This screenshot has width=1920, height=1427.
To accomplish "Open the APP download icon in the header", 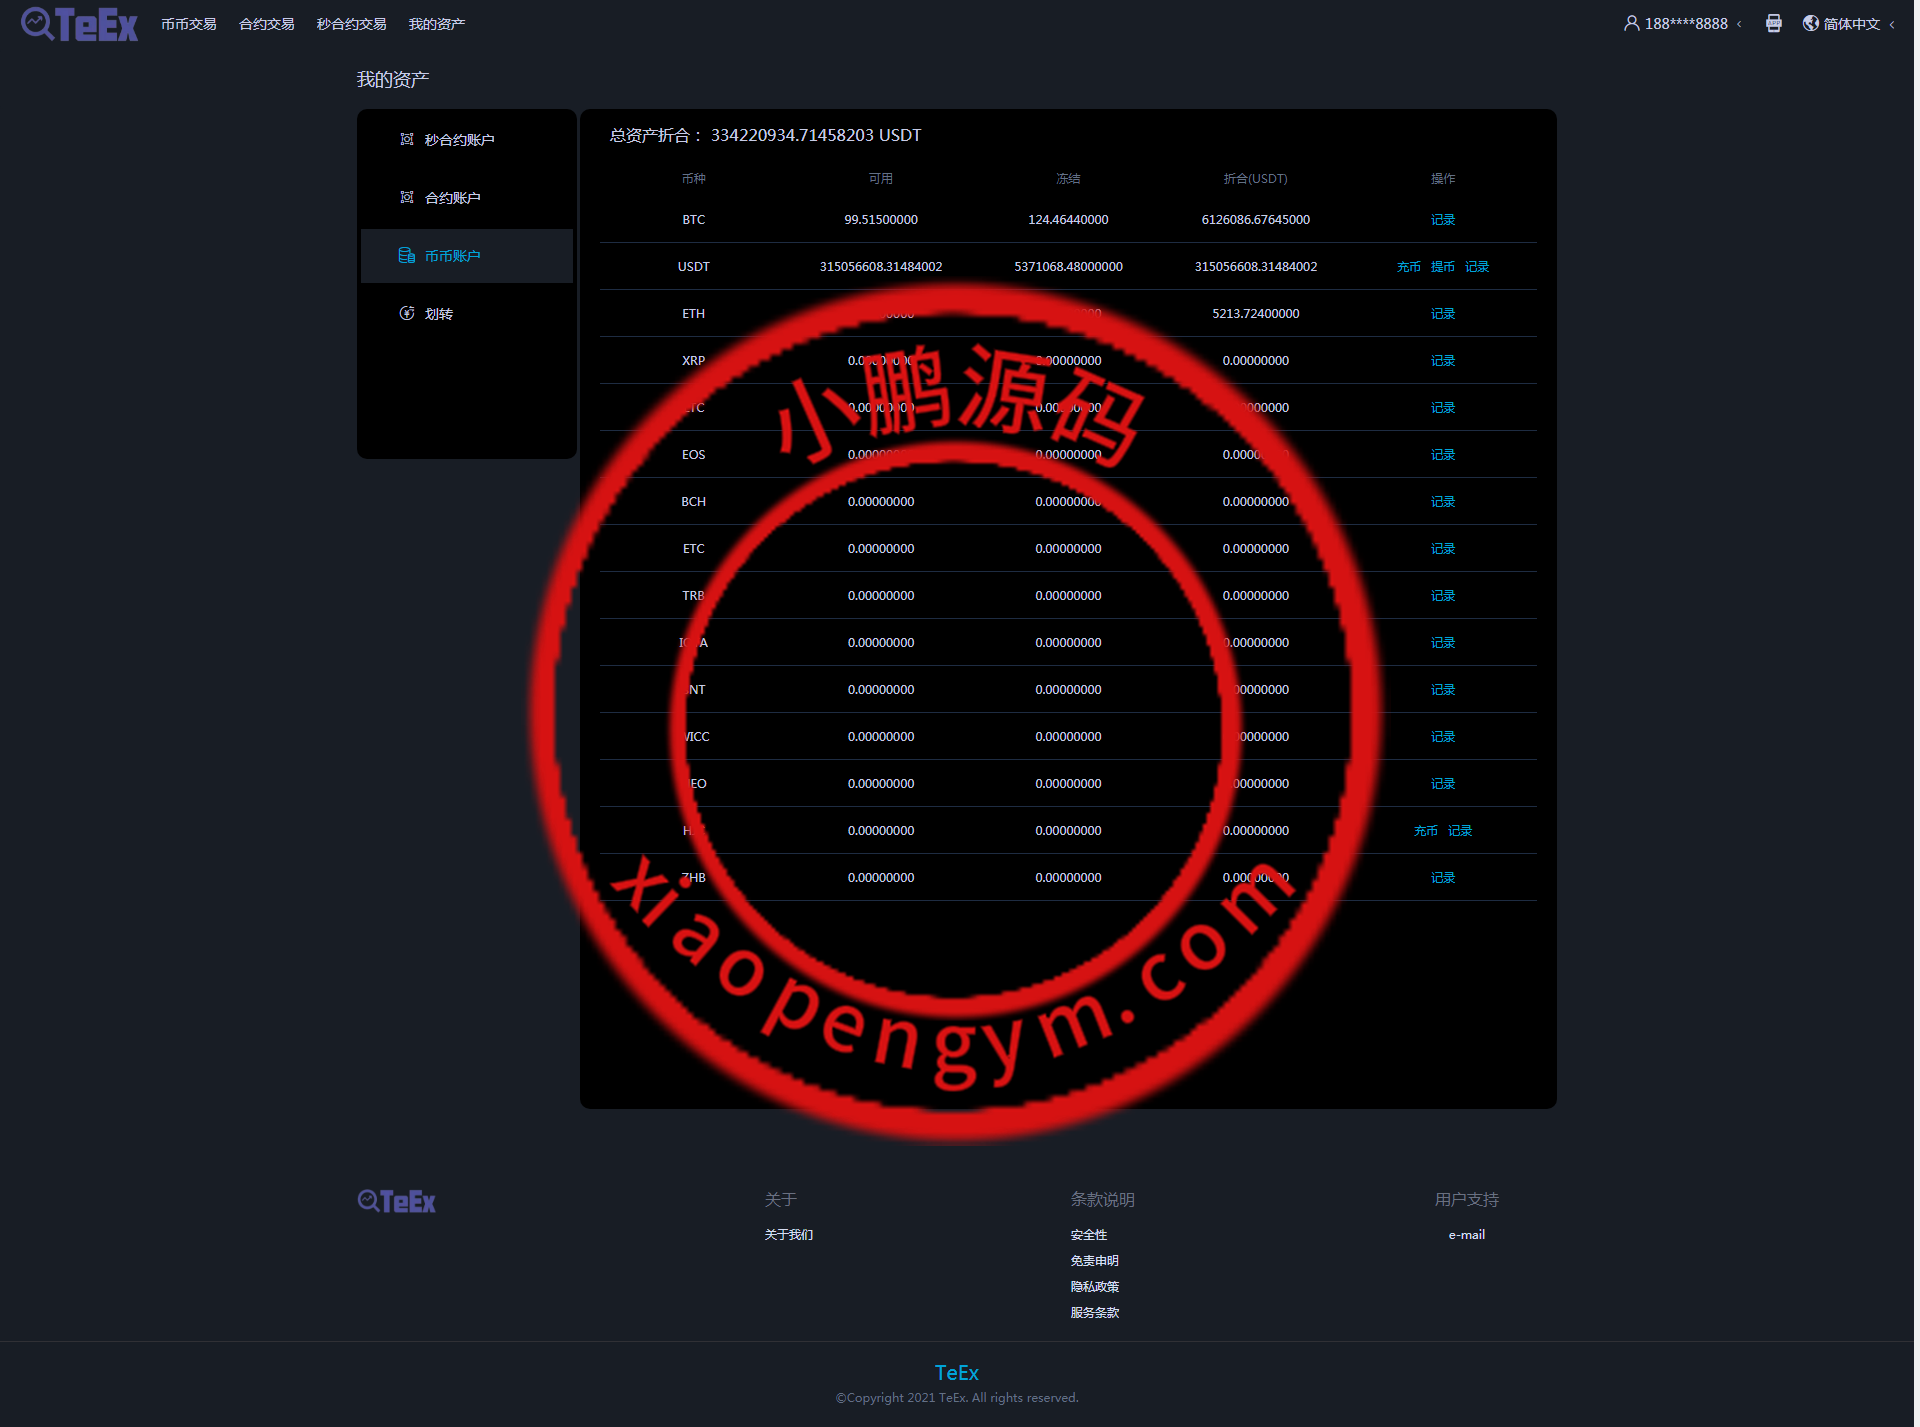I will (x=1774, y=23).
